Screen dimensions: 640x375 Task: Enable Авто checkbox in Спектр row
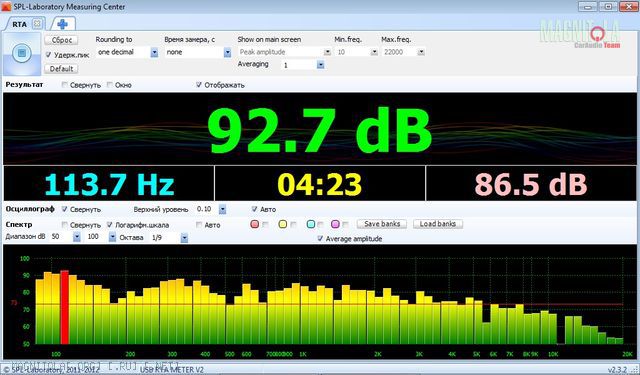click(199, 224)
